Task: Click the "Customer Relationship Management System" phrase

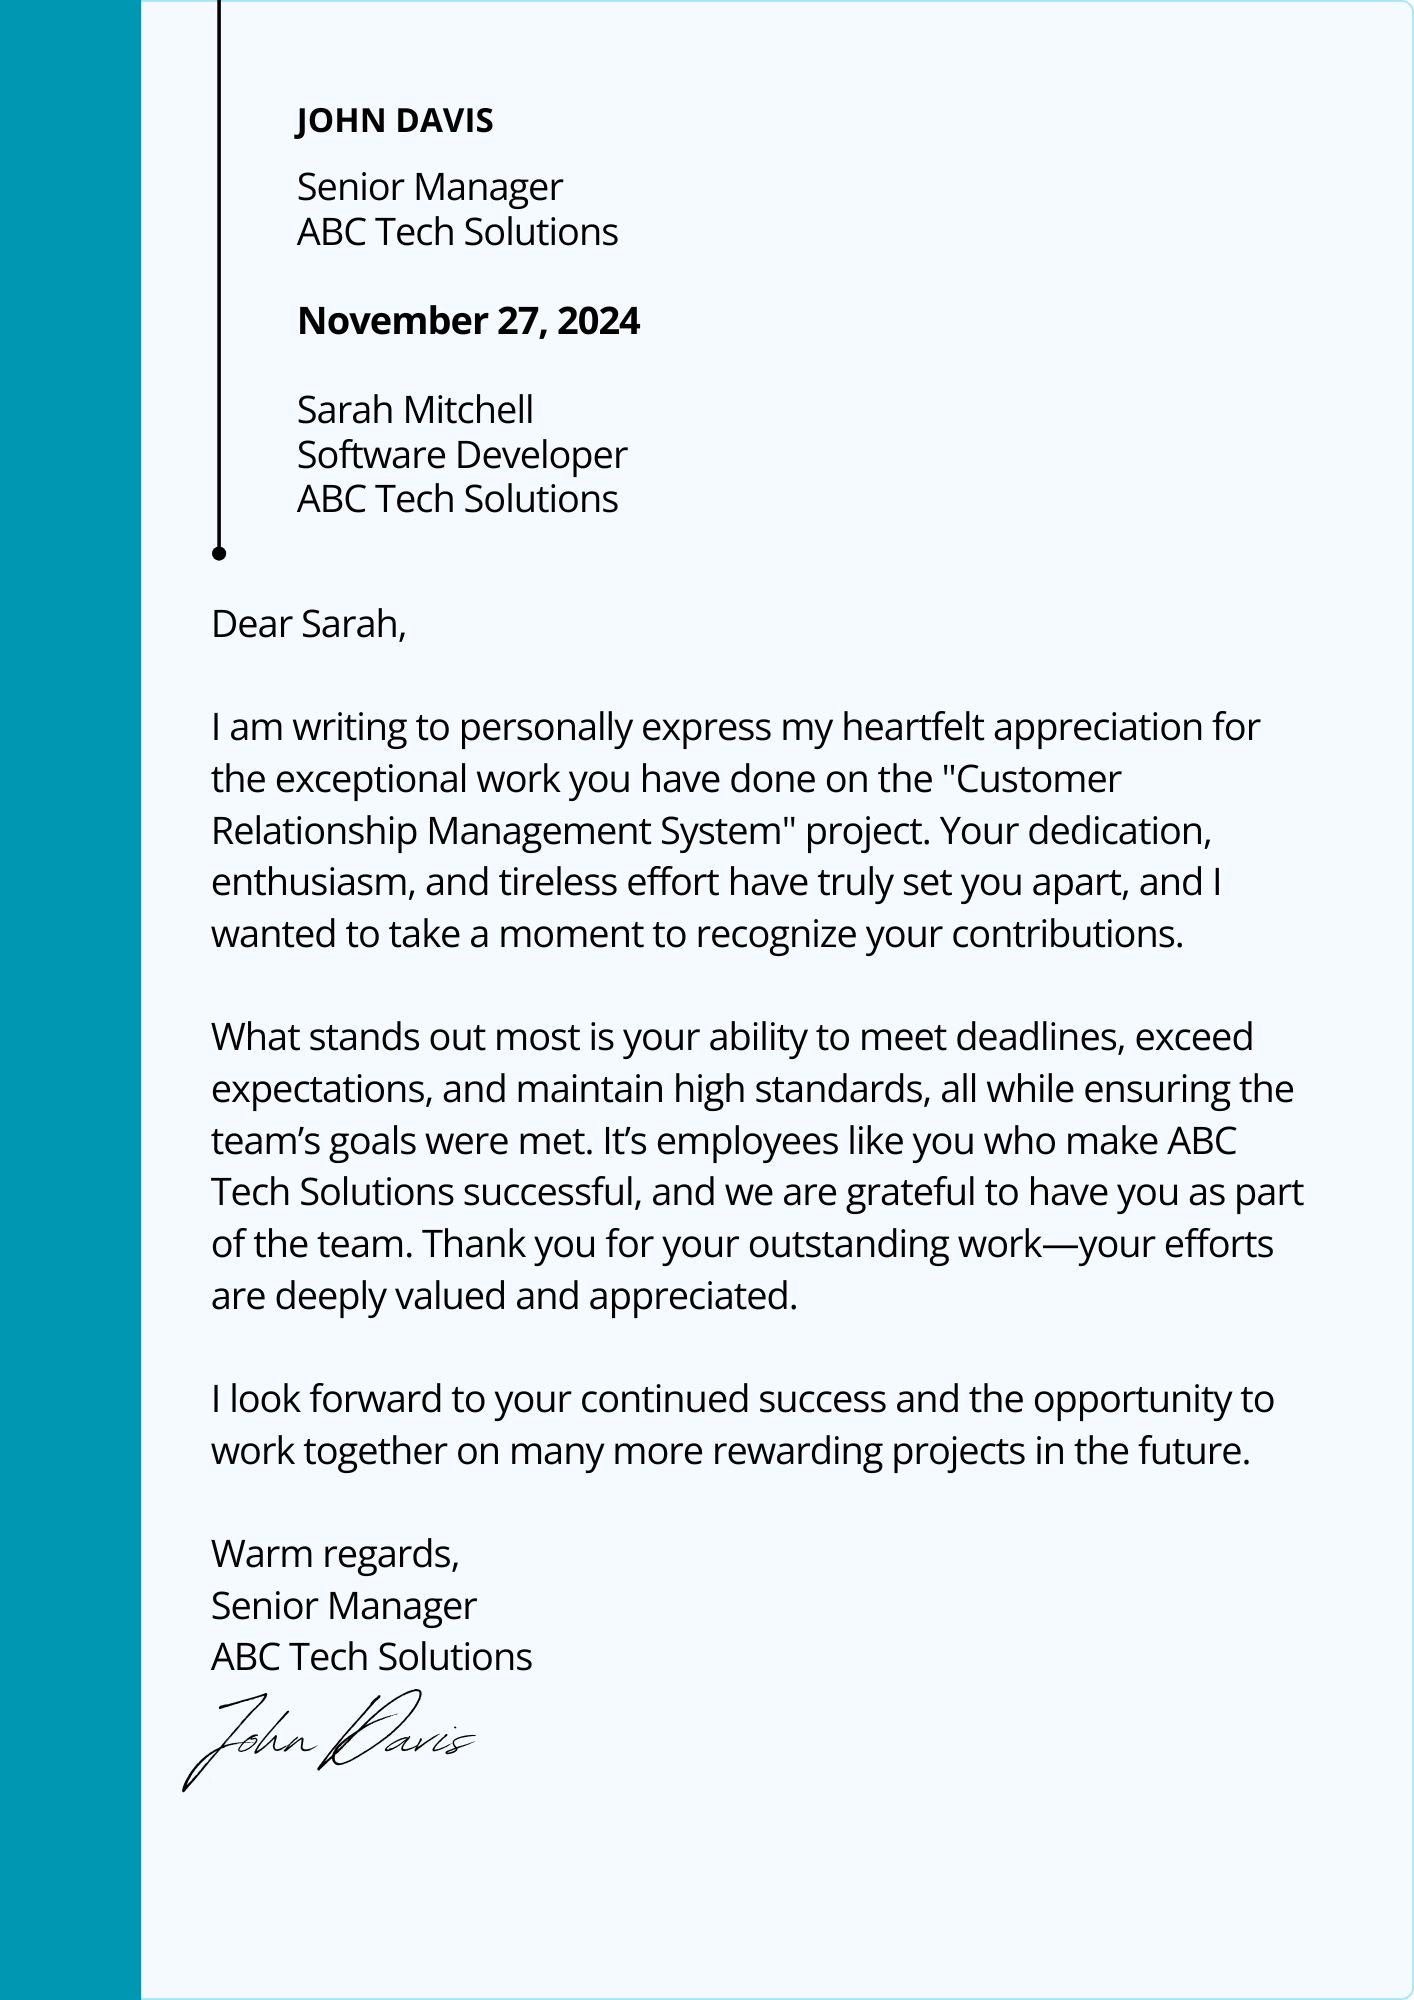Action: 666,805
